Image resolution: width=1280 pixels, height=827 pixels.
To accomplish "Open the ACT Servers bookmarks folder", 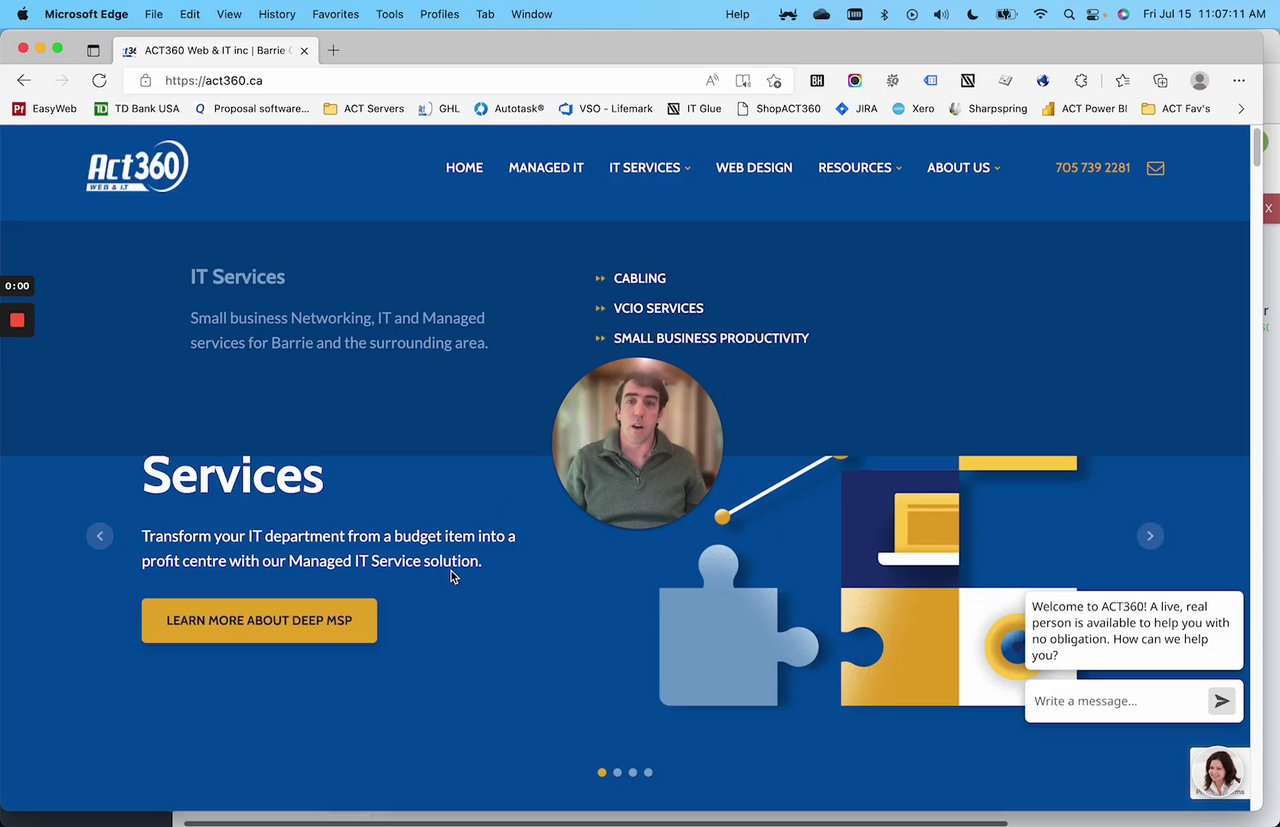I will point(363,108).
